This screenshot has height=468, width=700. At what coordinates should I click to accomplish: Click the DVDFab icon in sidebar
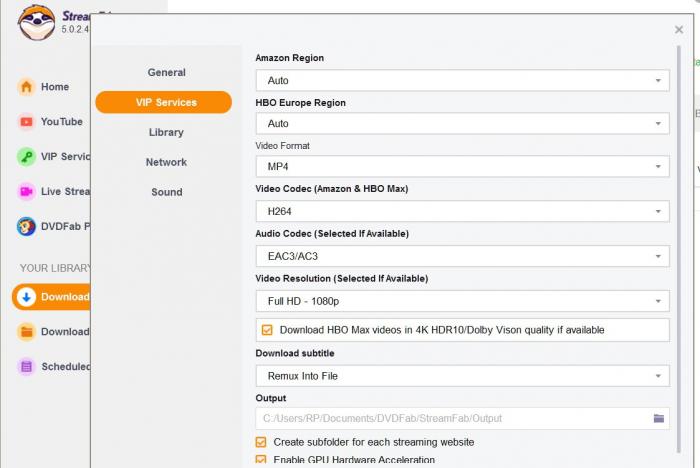26,226
